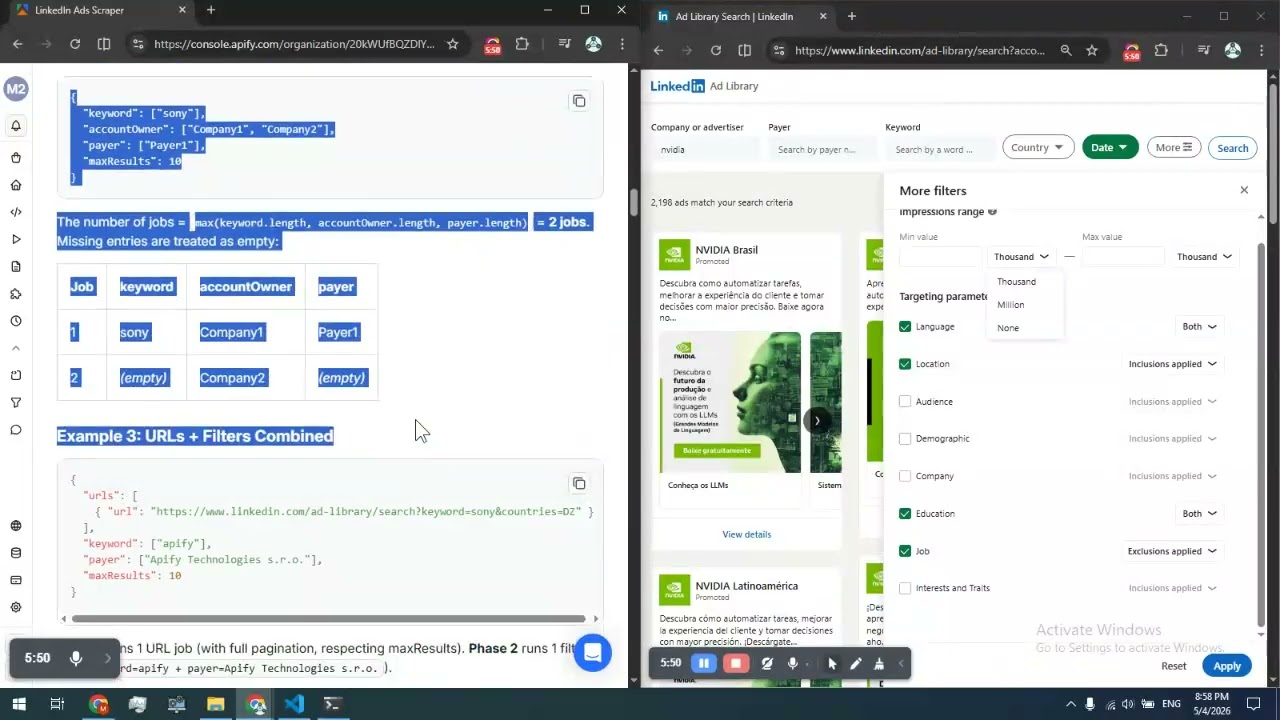The width and height of the screenshot is (1280, 720).
Task: Open the green Date filter dropdown
Action: pos(1110,148)
